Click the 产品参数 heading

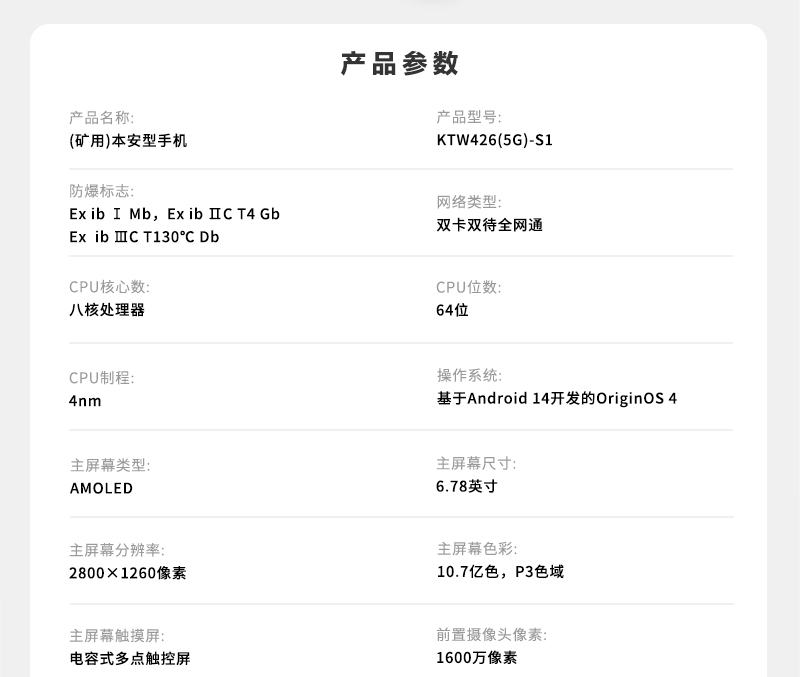click(x=399, y=63)
